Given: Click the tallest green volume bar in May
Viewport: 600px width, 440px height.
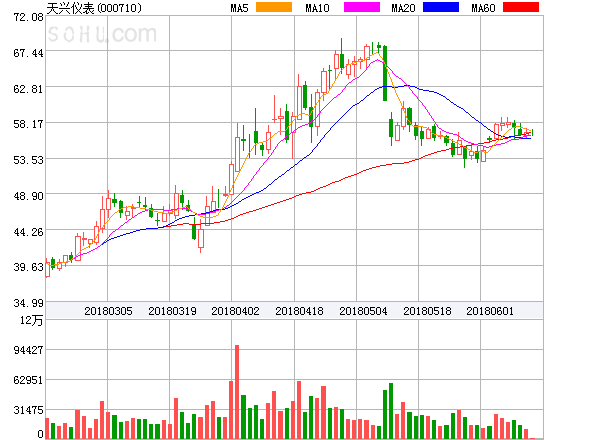Looking at the screenshot, I should click(x=391, y=411).
